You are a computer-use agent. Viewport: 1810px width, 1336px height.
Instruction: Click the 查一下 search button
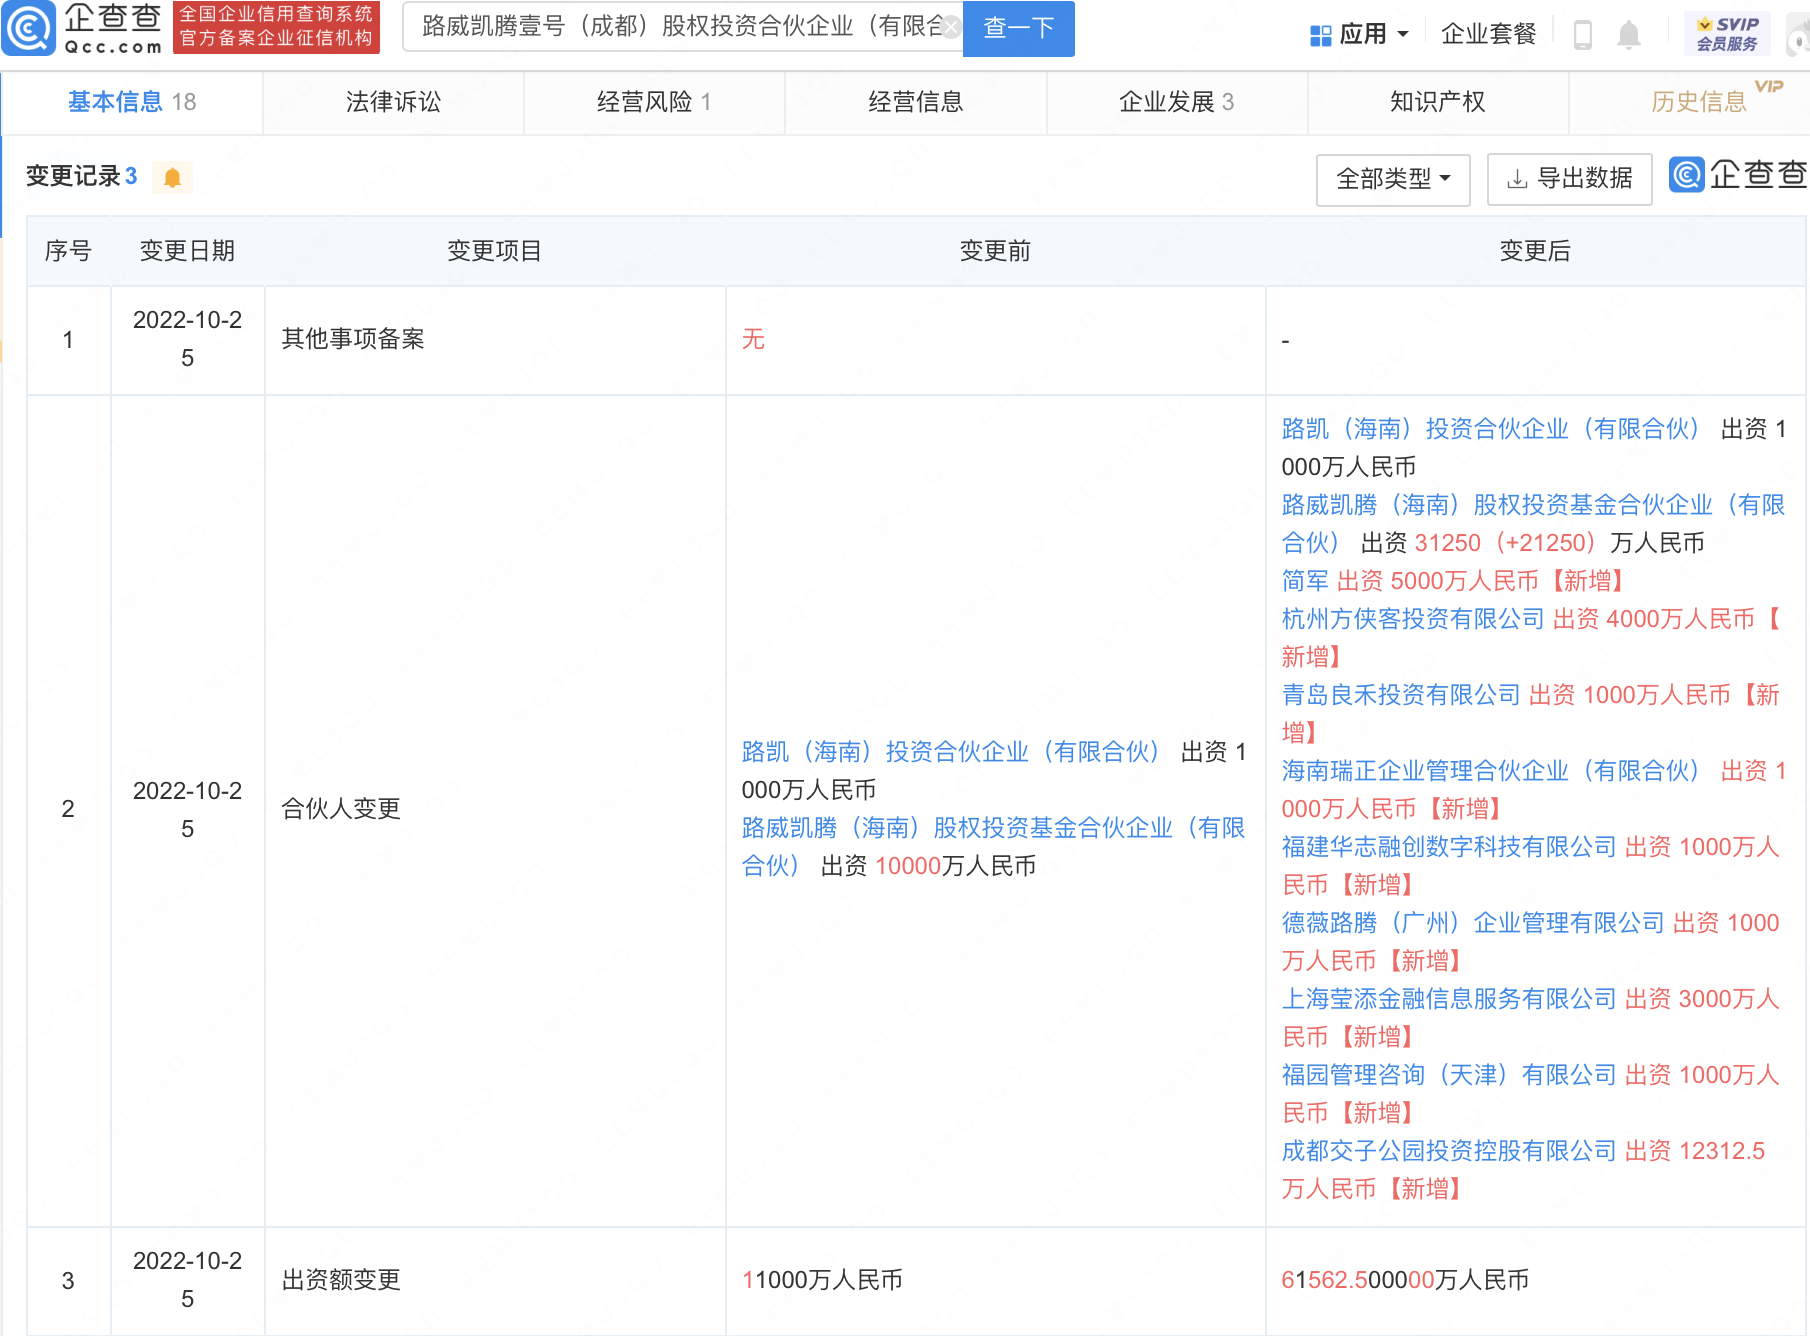point(1018,28)
